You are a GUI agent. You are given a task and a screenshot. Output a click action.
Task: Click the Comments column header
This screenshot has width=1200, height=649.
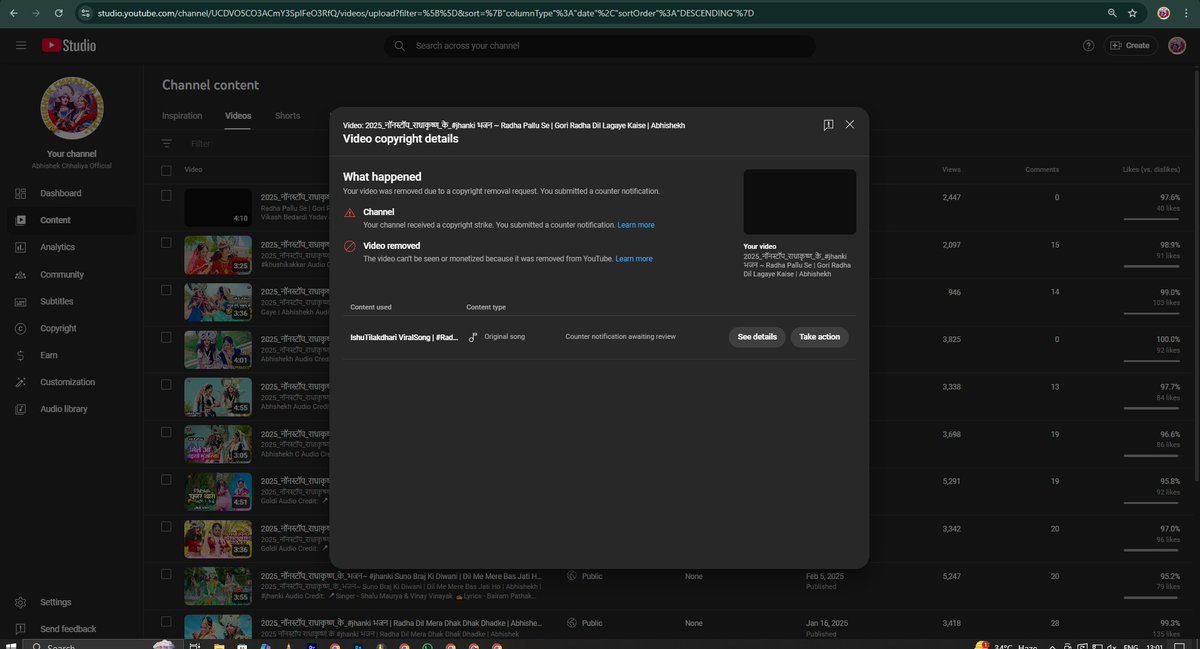[x=1042, y=169]
